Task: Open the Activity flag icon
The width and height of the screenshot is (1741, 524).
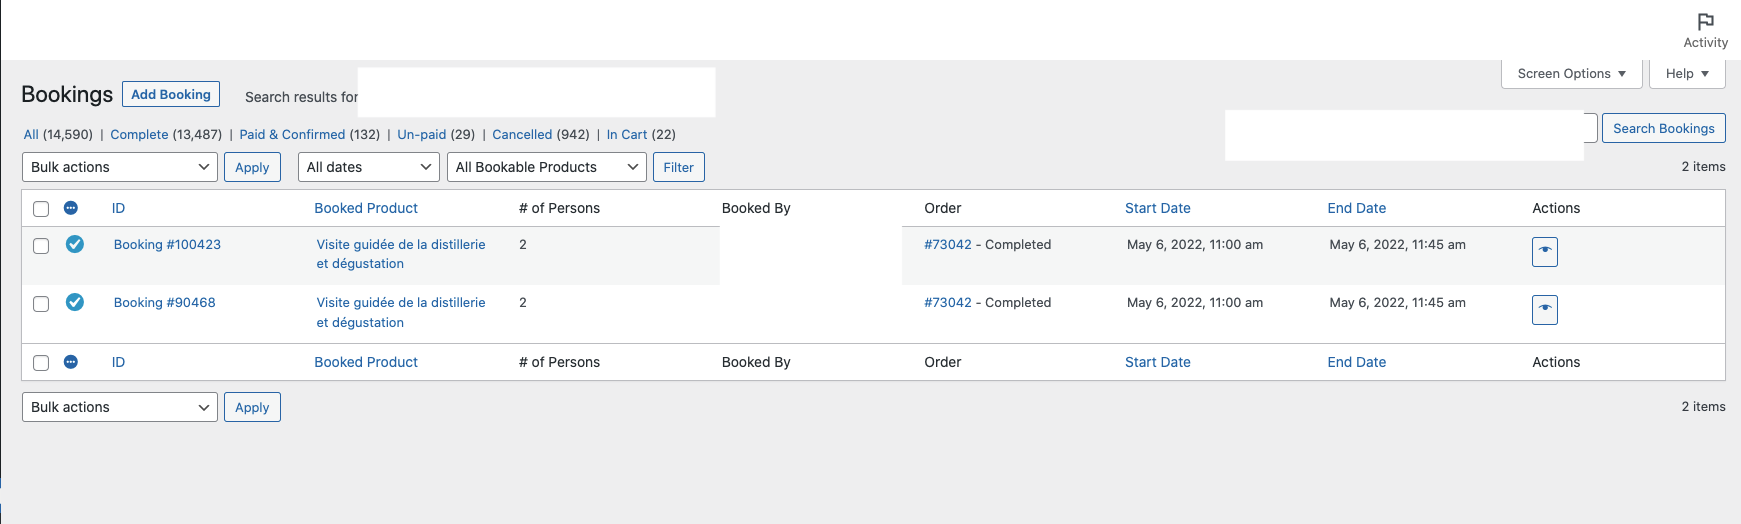Action: tap(1705, 22)
